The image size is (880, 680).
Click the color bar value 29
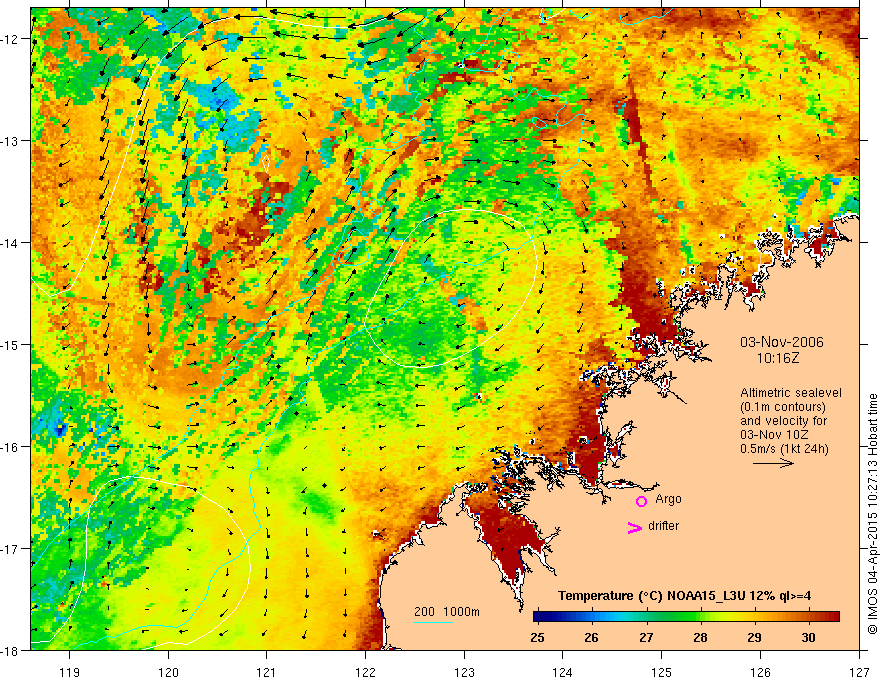754,638
